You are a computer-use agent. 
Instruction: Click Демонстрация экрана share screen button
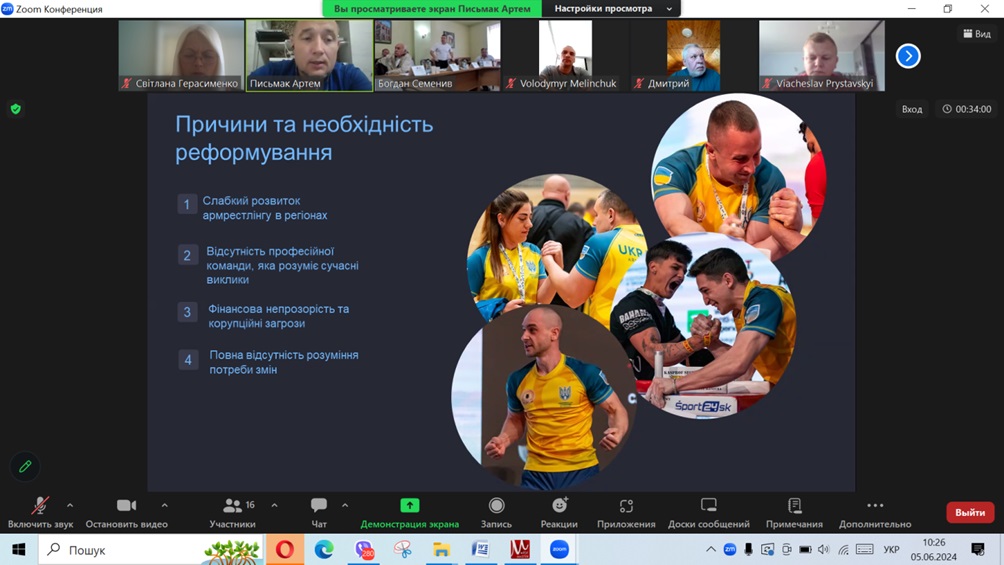(409, 511)
